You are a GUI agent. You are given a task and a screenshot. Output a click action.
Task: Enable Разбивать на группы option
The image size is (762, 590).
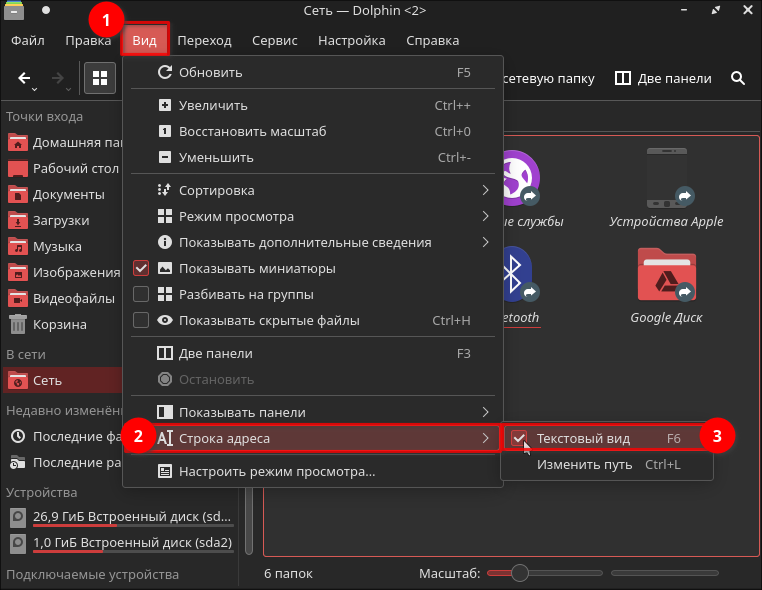[x=141, y=295]
